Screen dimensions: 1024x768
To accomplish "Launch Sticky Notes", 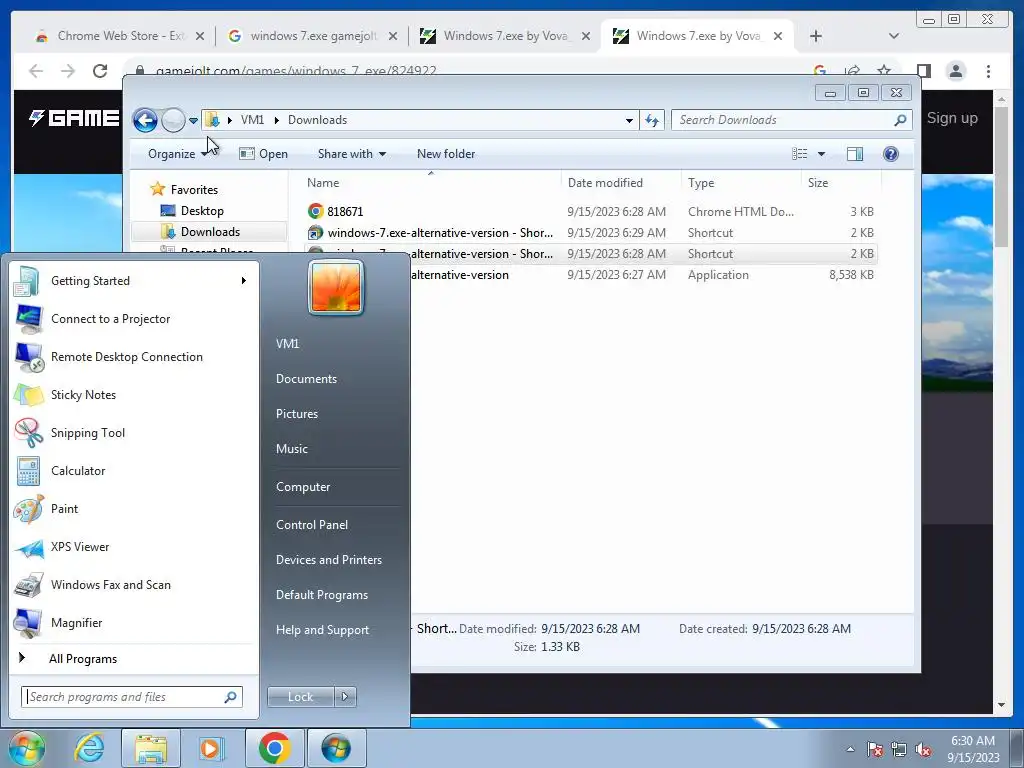I will click(133, 394).
